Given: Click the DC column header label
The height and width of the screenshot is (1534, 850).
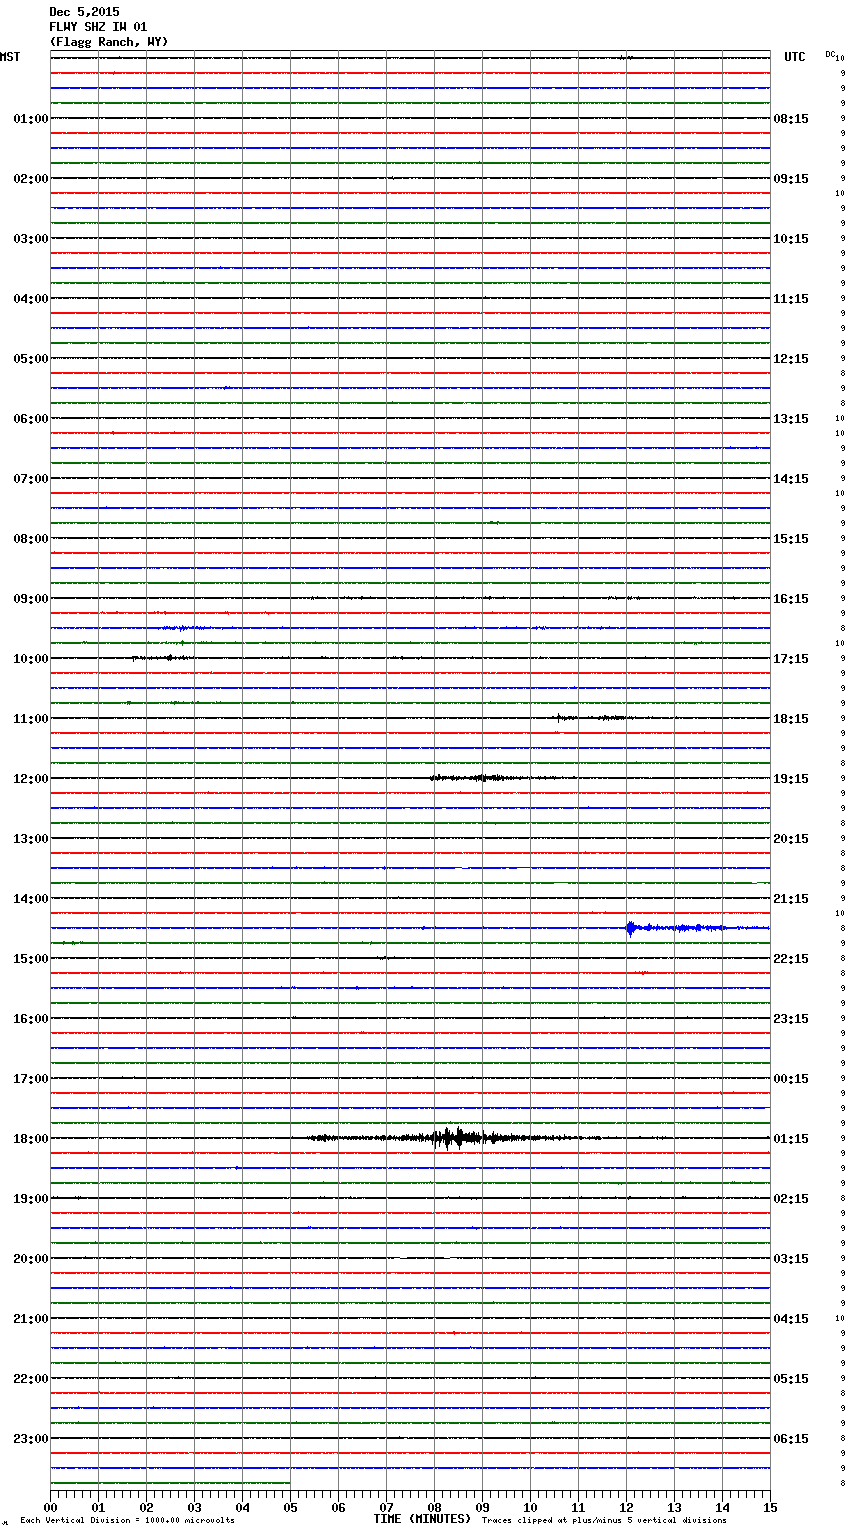Looking at the screenshot, I should pos(830,54).
